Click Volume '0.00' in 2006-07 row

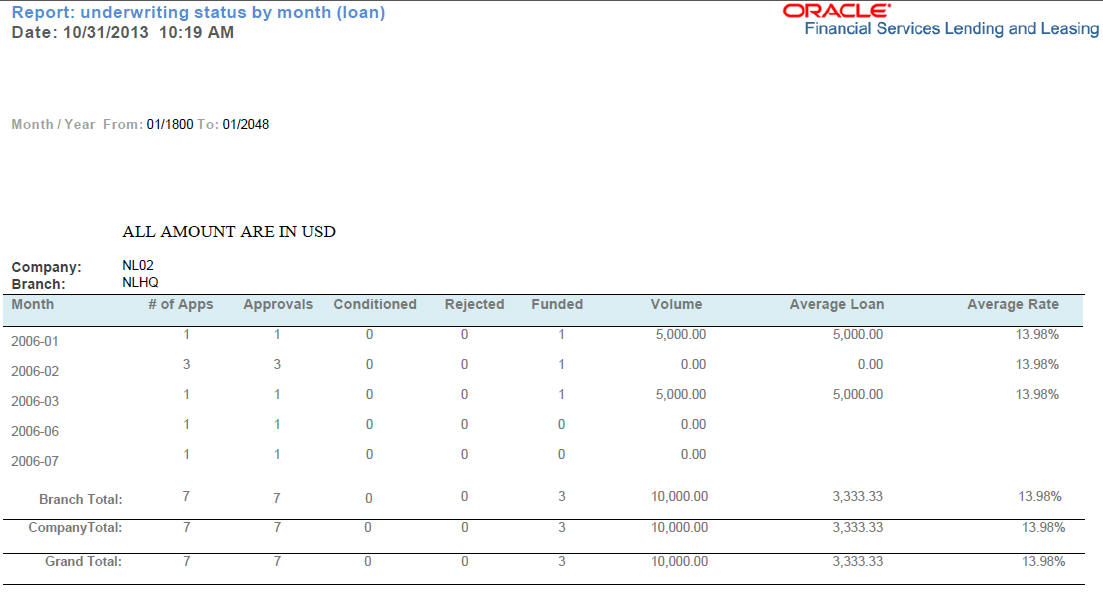pos(693,455)
